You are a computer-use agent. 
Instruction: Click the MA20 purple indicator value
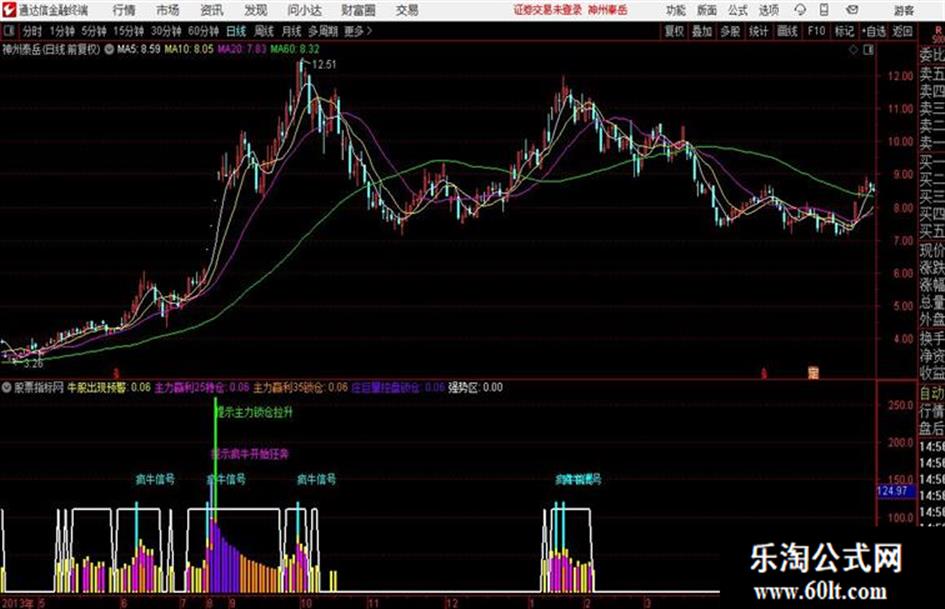[x=242, y=49]
